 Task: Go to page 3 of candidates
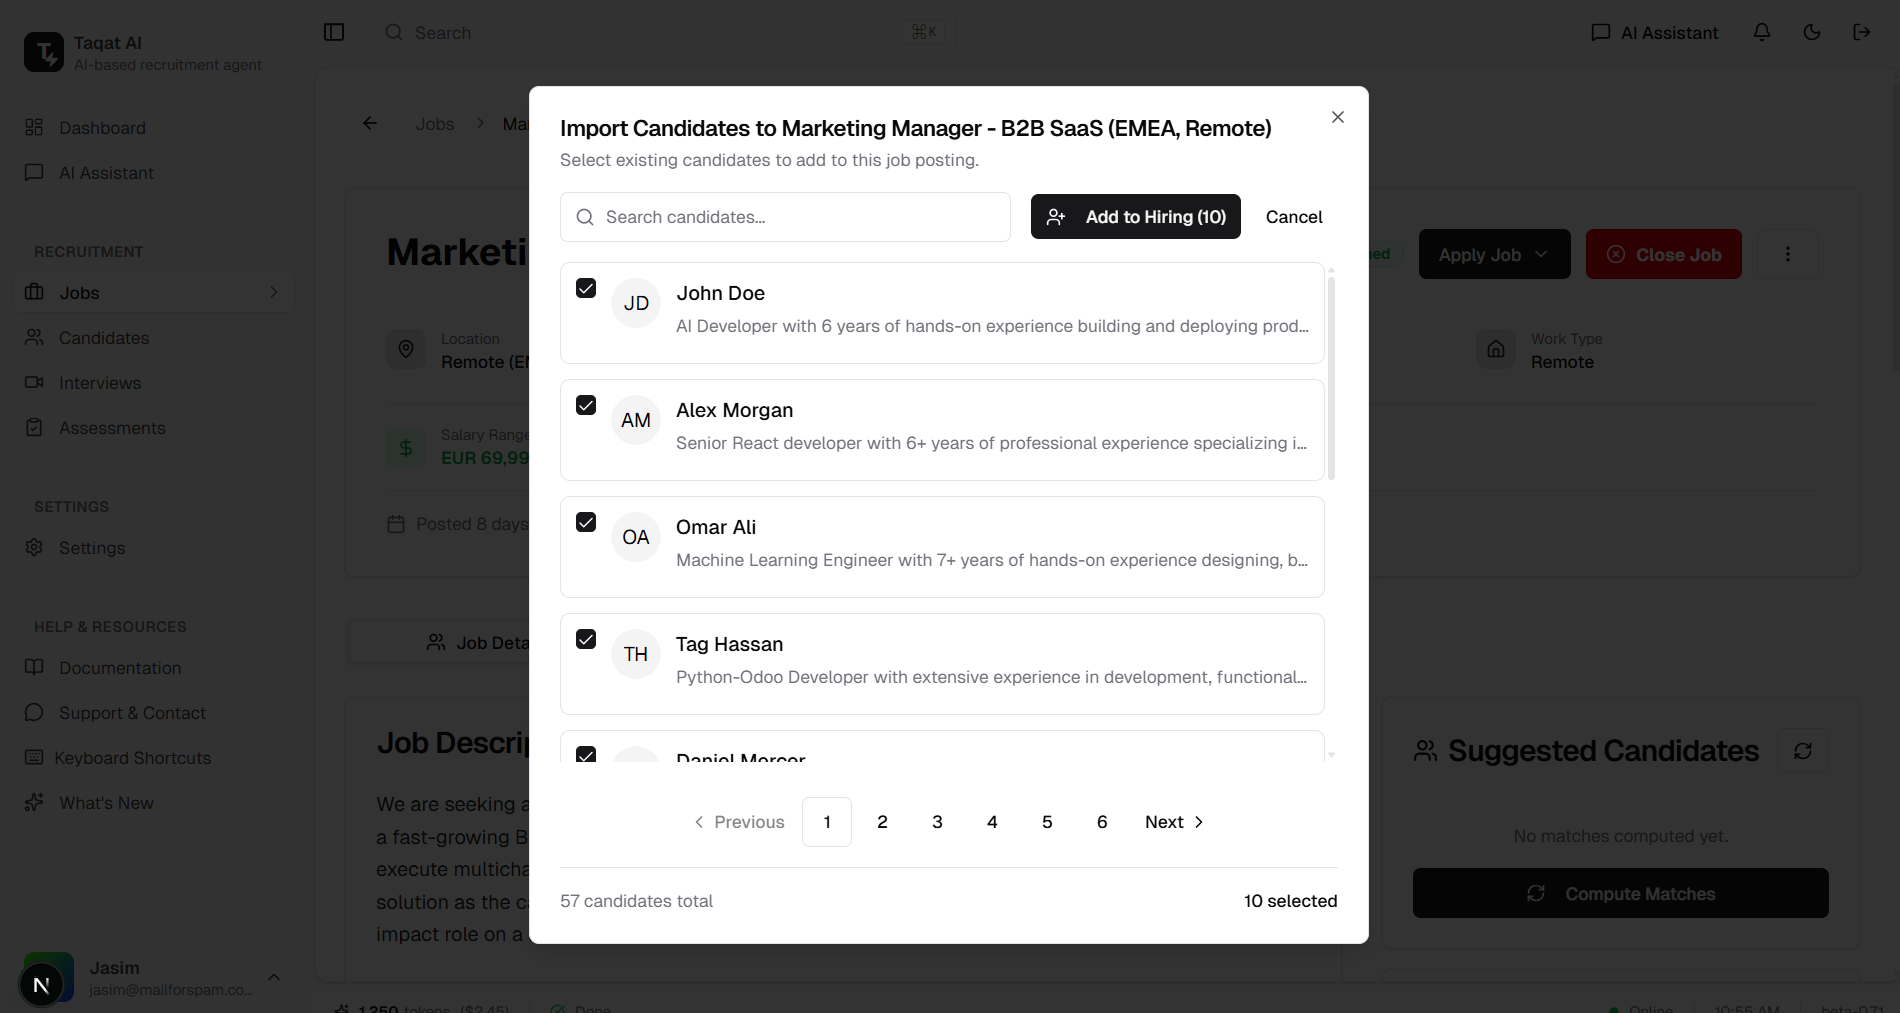(937, 822)
